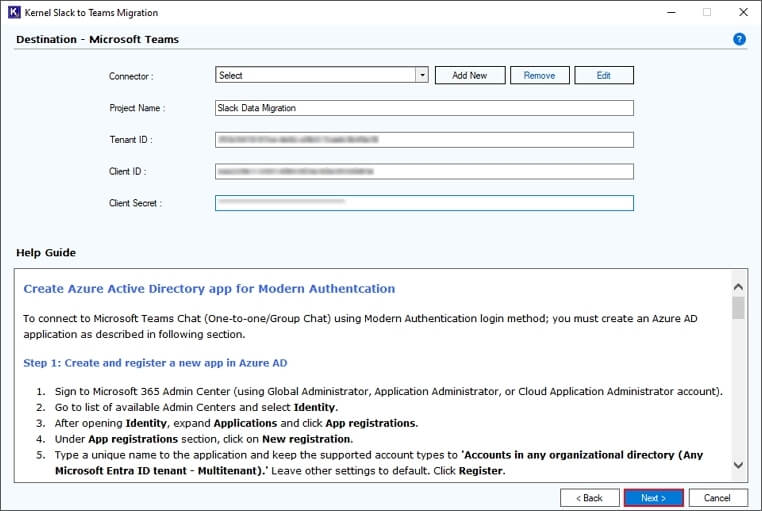The image size is (762, 511).
Task: Click step 5 'Type a unique name to the application' text
Action: click(x=379, y=463)
